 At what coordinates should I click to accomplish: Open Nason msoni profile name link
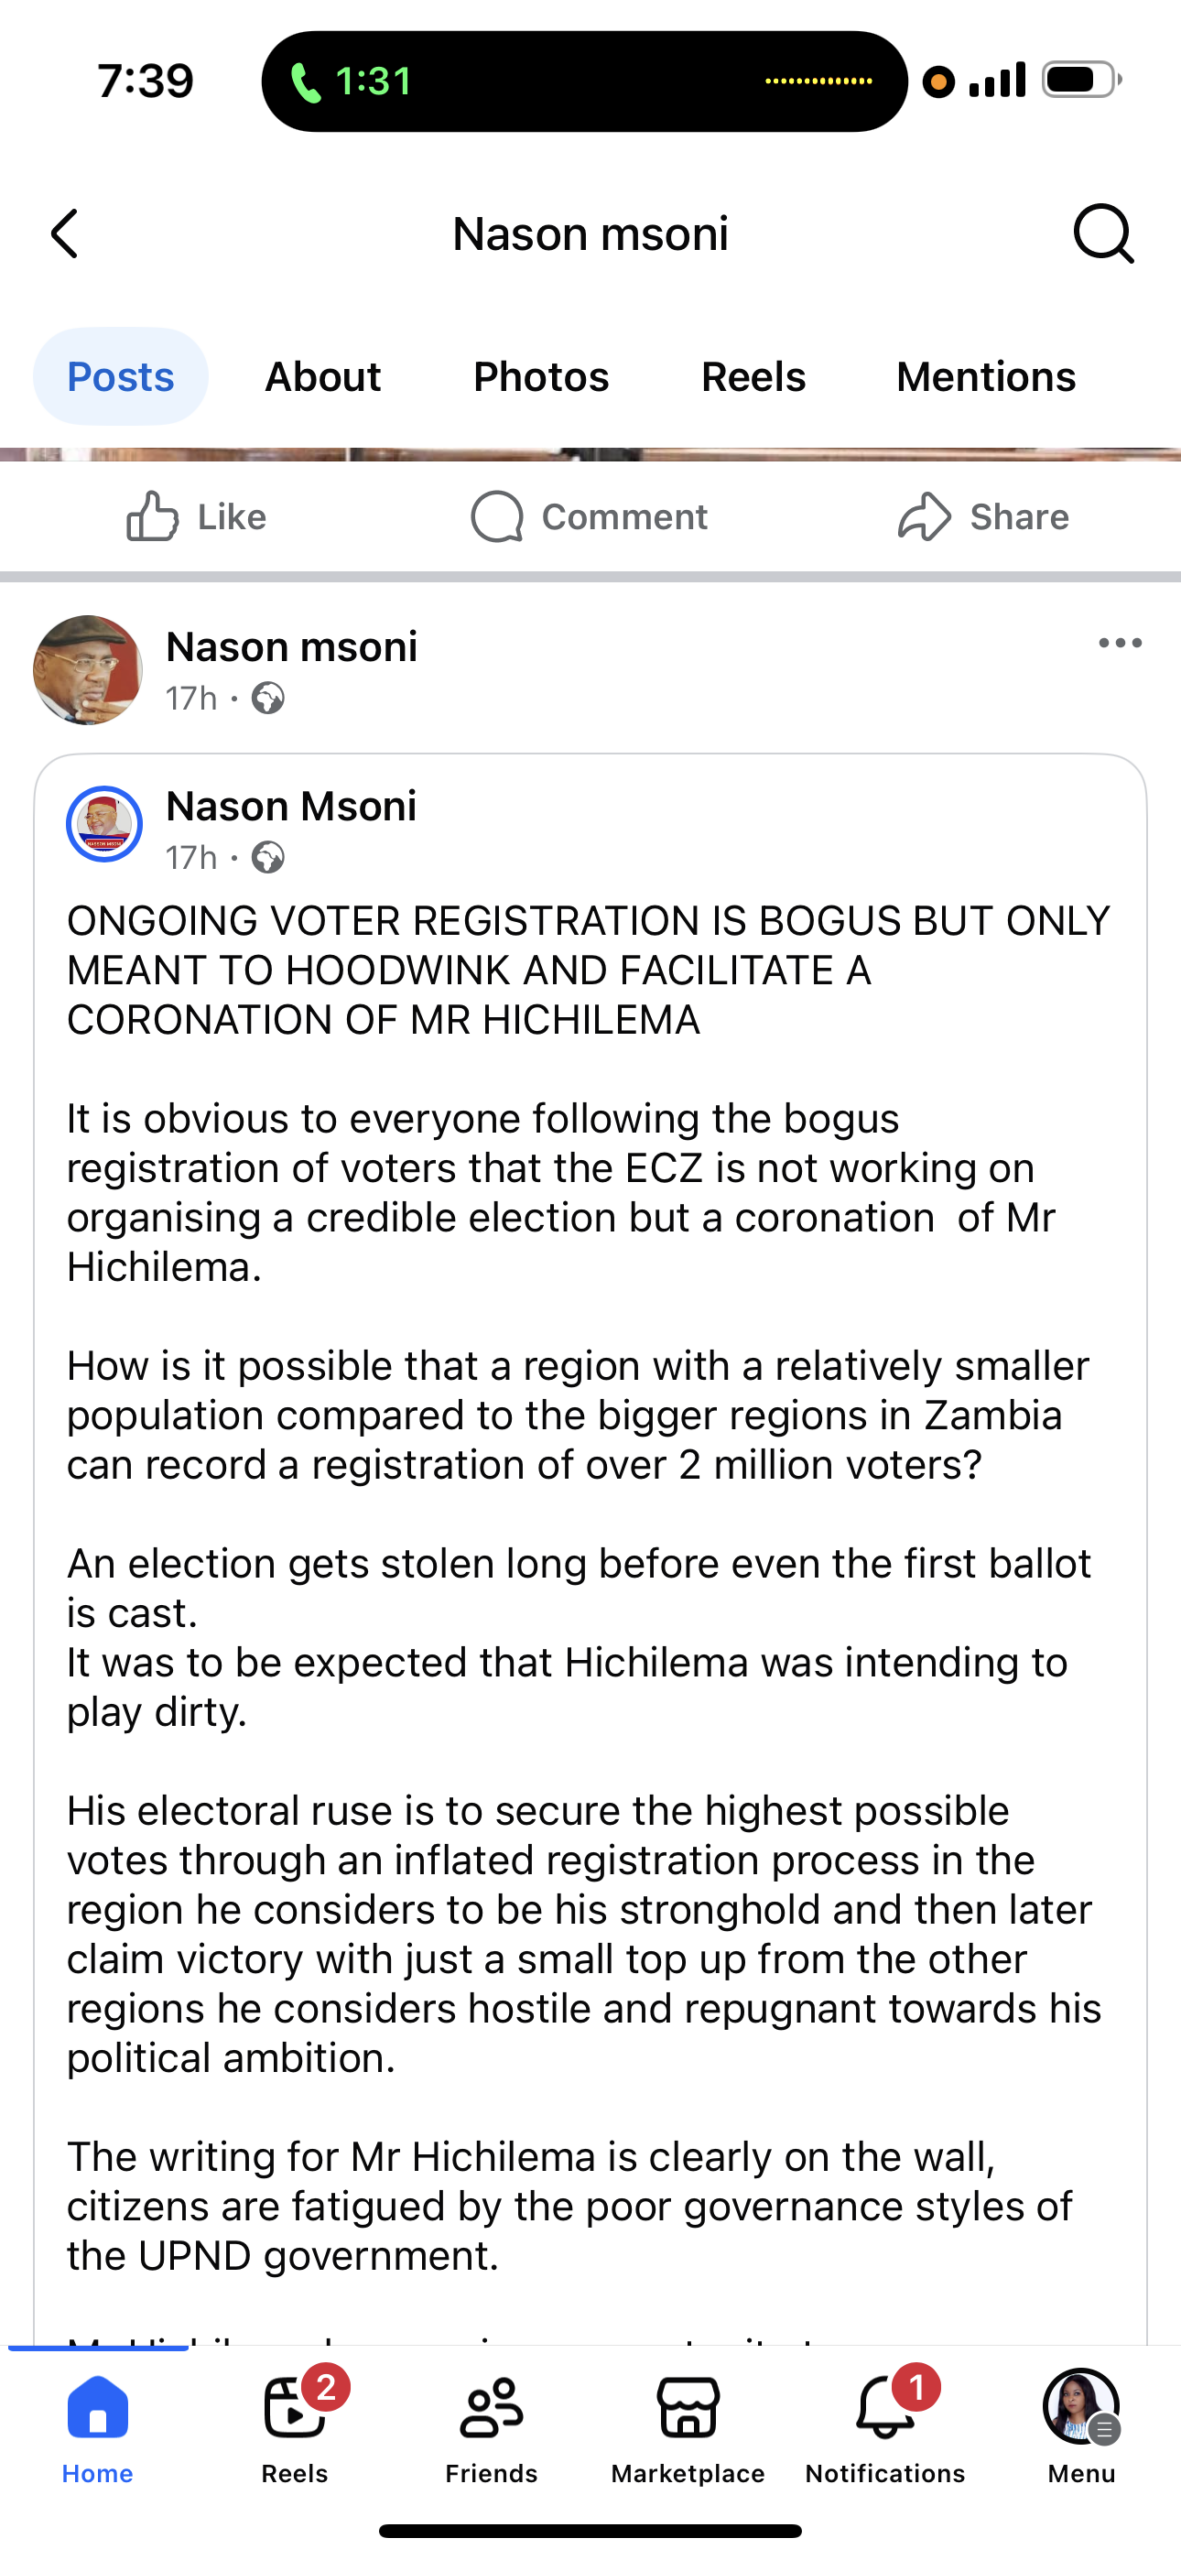tap(291, 647)
